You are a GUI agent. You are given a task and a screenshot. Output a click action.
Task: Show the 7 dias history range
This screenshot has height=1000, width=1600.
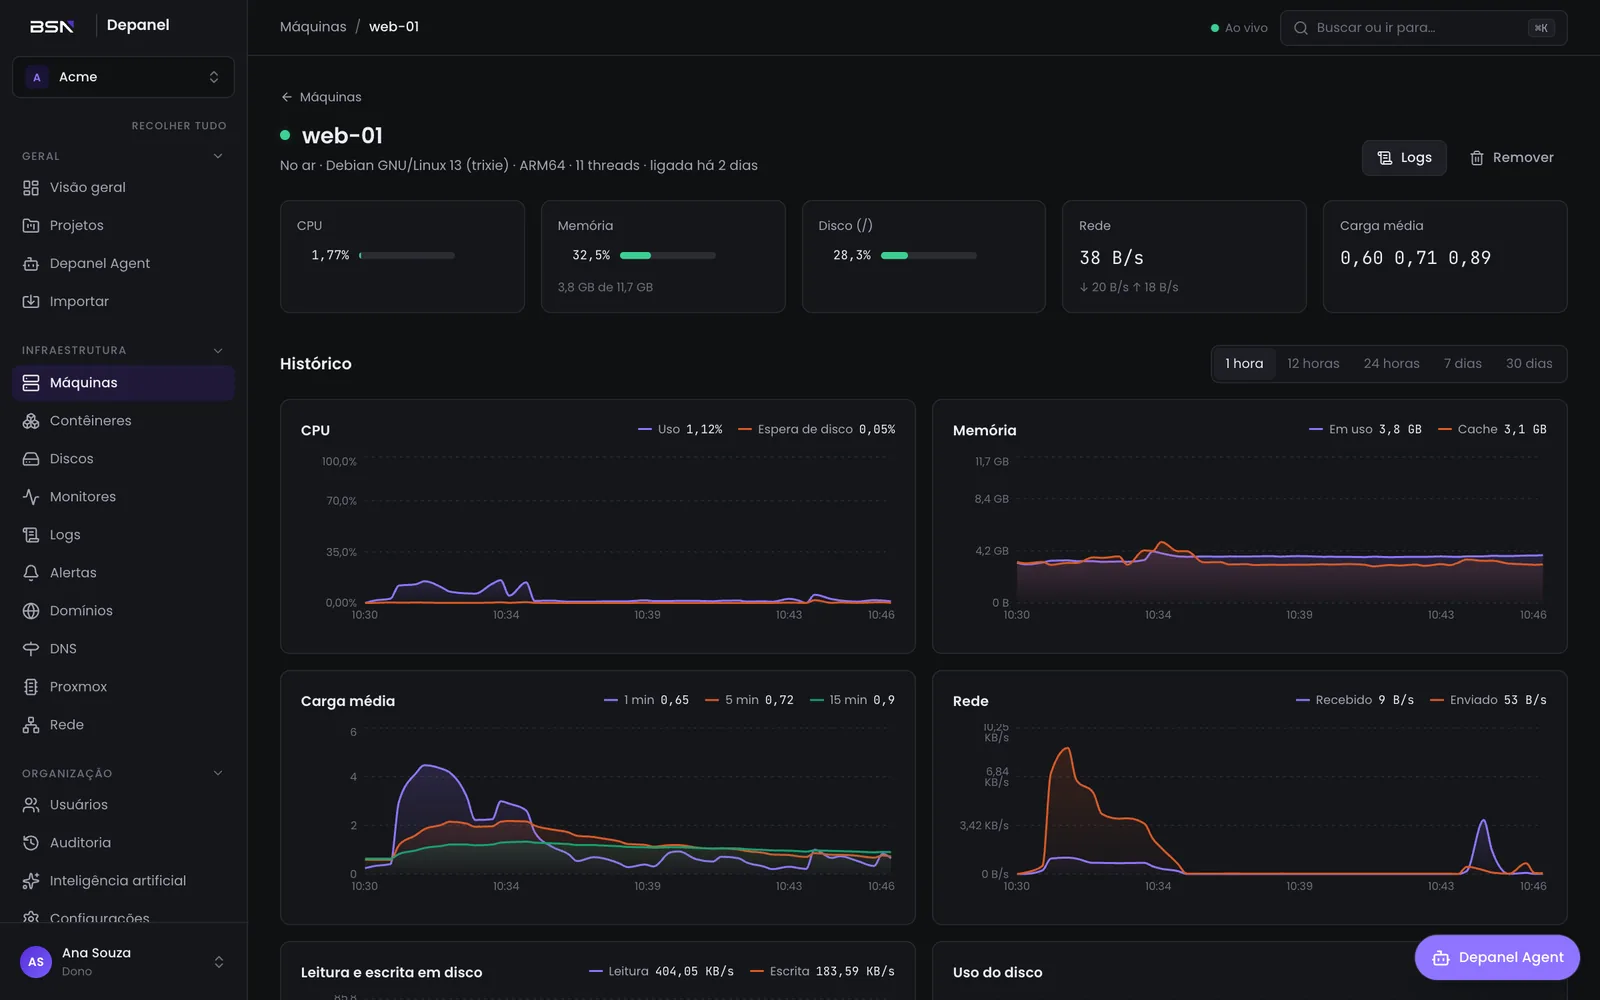pos(1462,364)
